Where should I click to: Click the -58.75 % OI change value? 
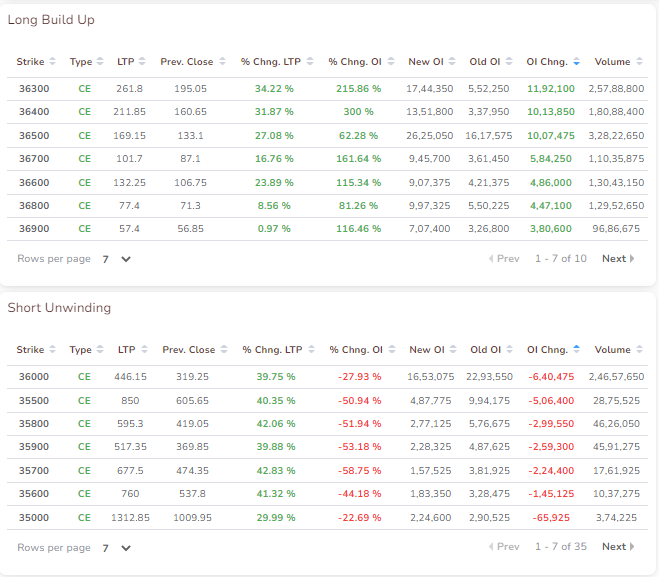pyautogui.click(x=360, y=471)
